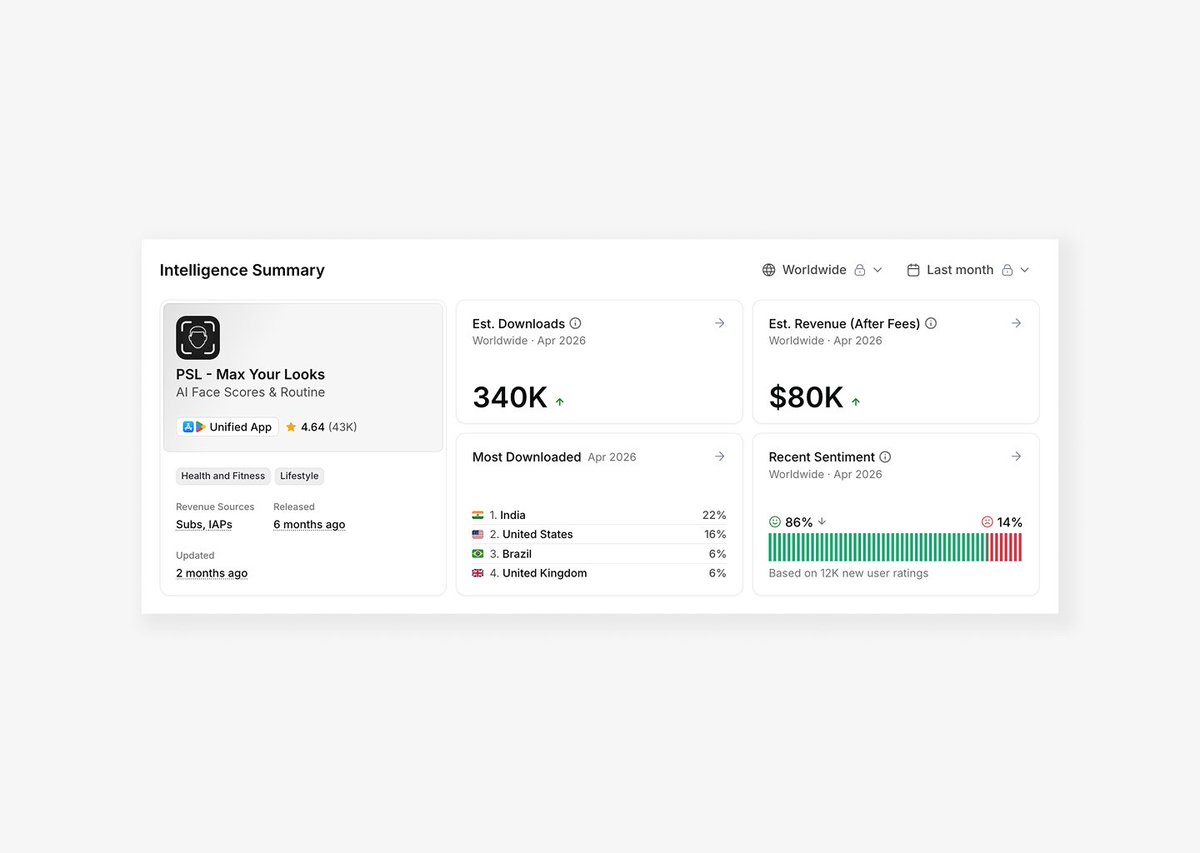Click the 2 months ago updated link
The image size is (1200, 853).
click(212, 573)
